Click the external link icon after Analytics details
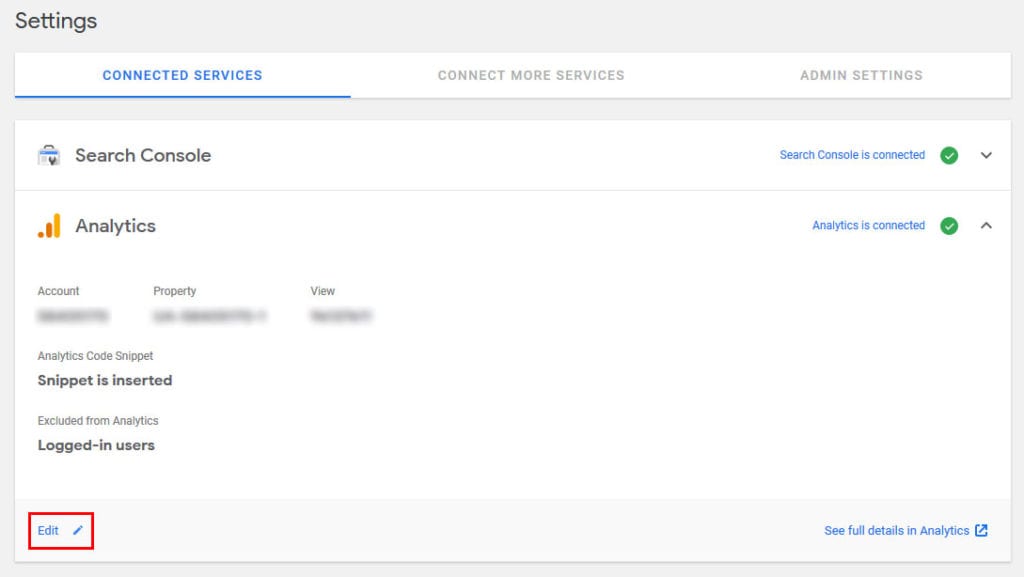The height and width of the screenshot is (577, 1024). click(979, 531)
